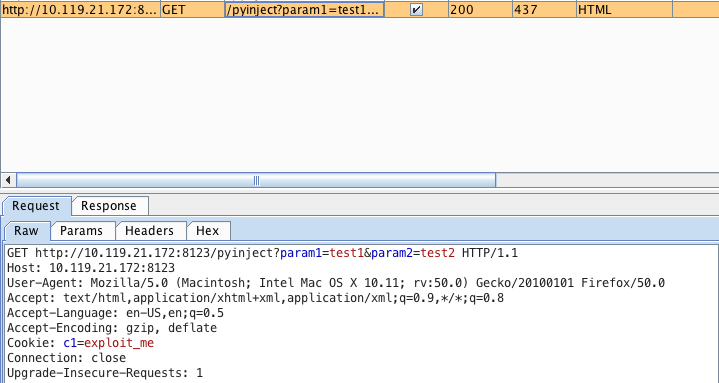Select the host cell http://10.119.21.172
The image size is (719, 383).
pyautogui.click(x=80, y=9)
